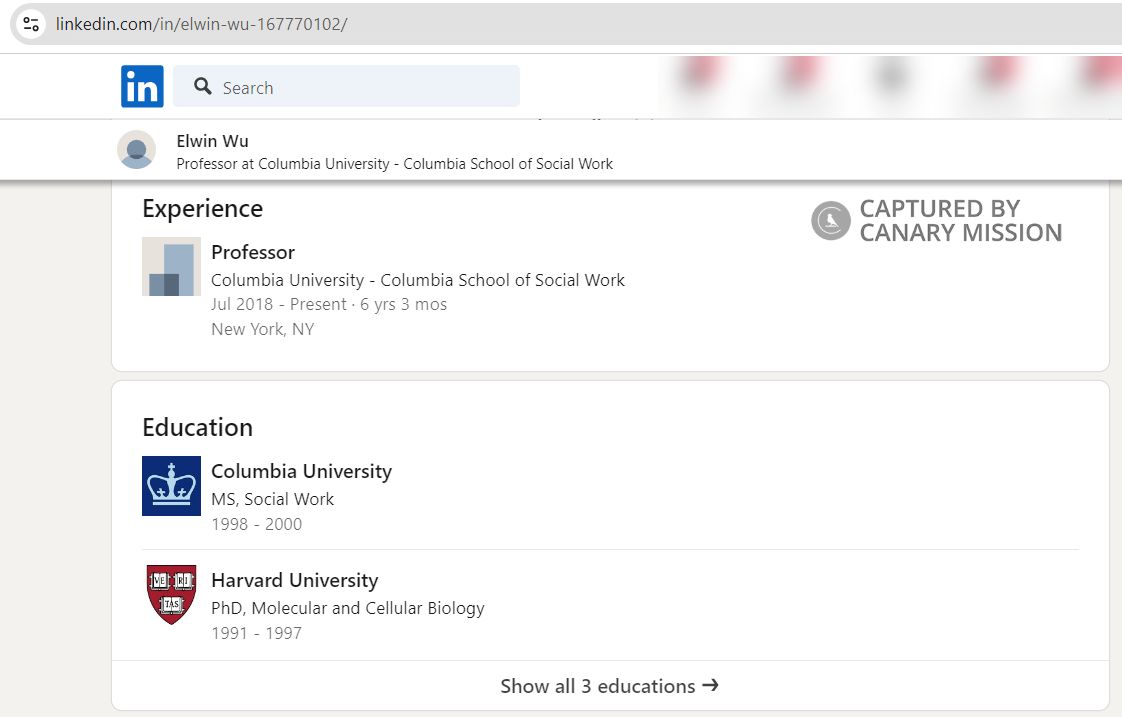Click the search magnifier icon

click(203, 87)
